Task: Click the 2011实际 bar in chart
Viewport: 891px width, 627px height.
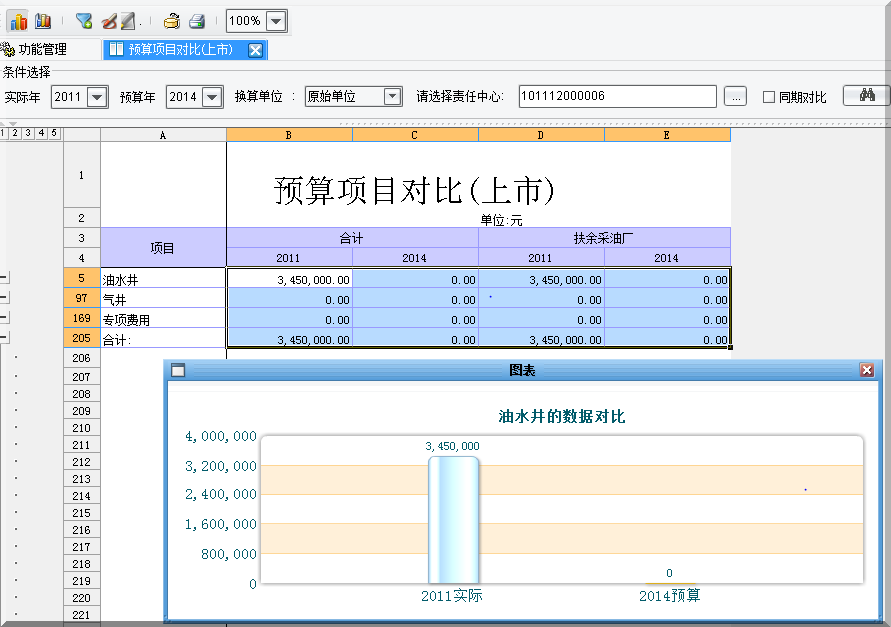Action: click(453, 519)
